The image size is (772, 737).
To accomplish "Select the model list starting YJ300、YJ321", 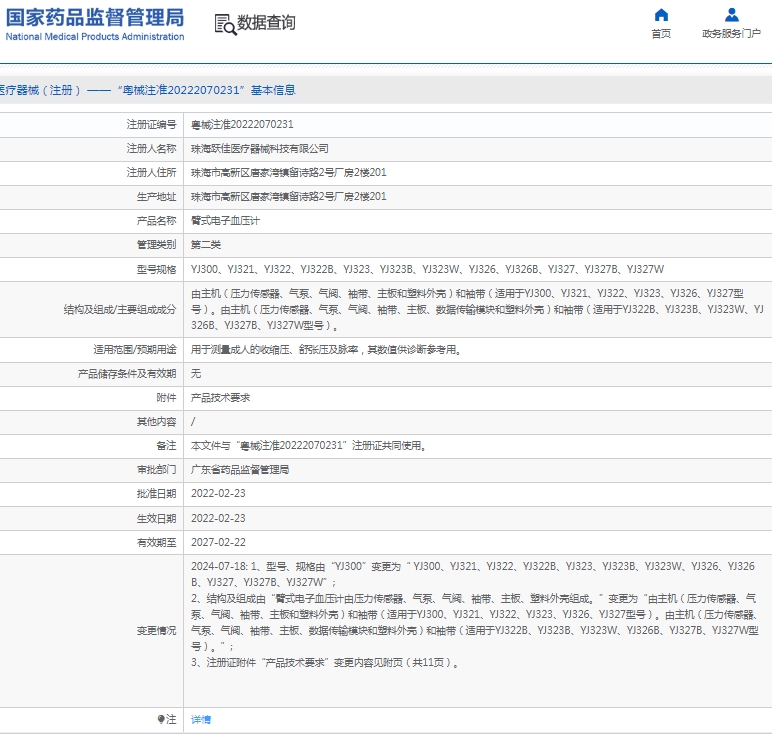I will [x=427, y=269].
